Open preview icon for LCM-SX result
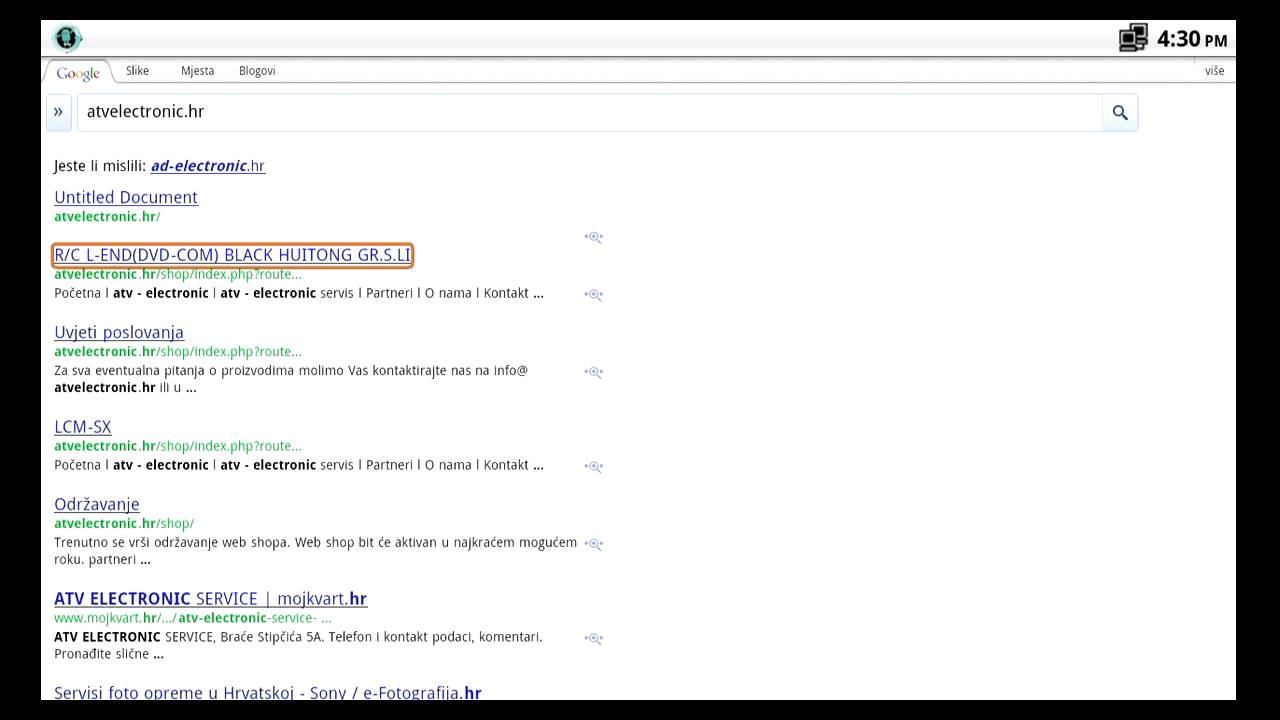This screenshot has width=1280, height=720. pyautogui.click(x=594, y=466)
